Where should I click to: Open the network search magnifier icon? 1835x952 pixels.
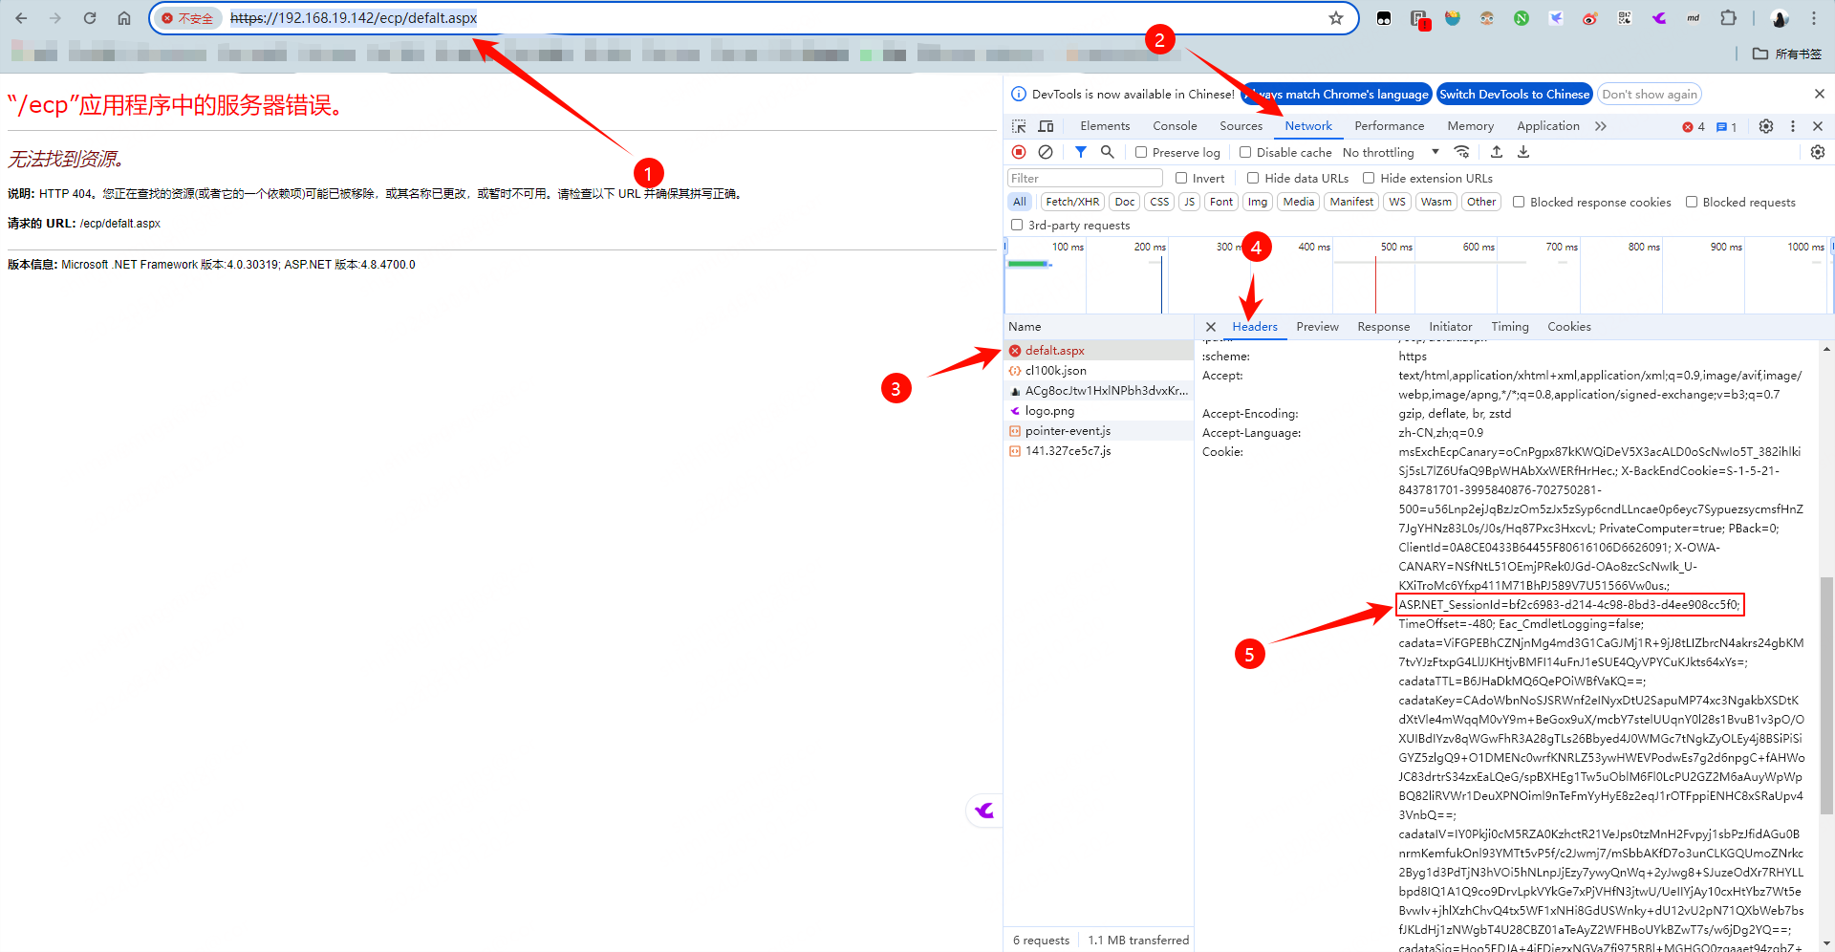coord(1107,153)
